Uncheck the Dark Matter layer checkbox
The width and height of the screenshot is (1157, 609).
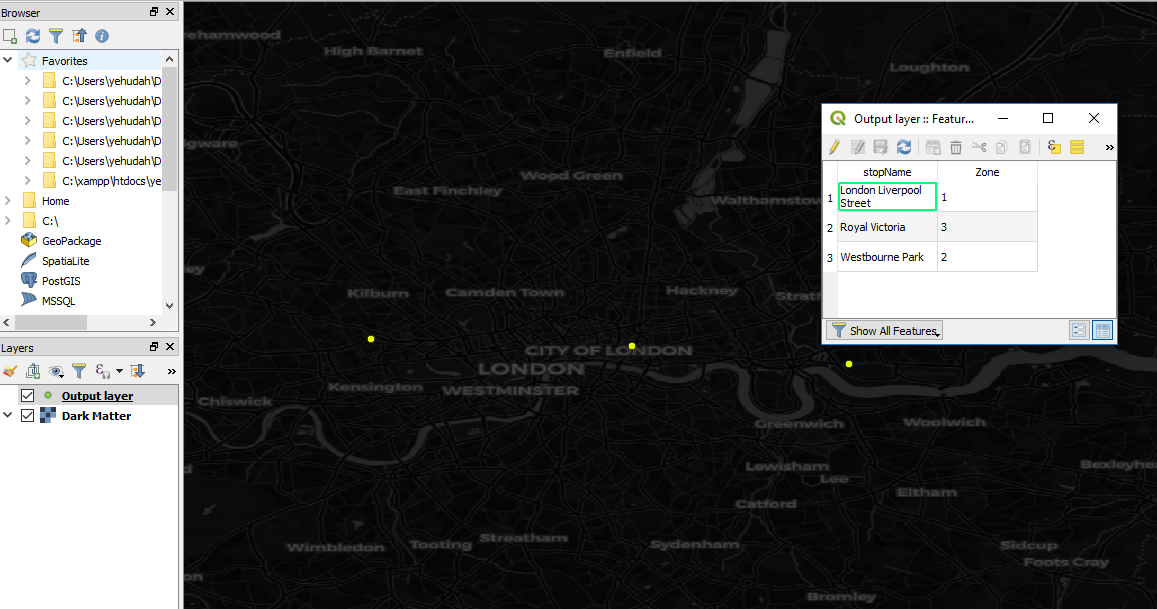click(28, 416)
